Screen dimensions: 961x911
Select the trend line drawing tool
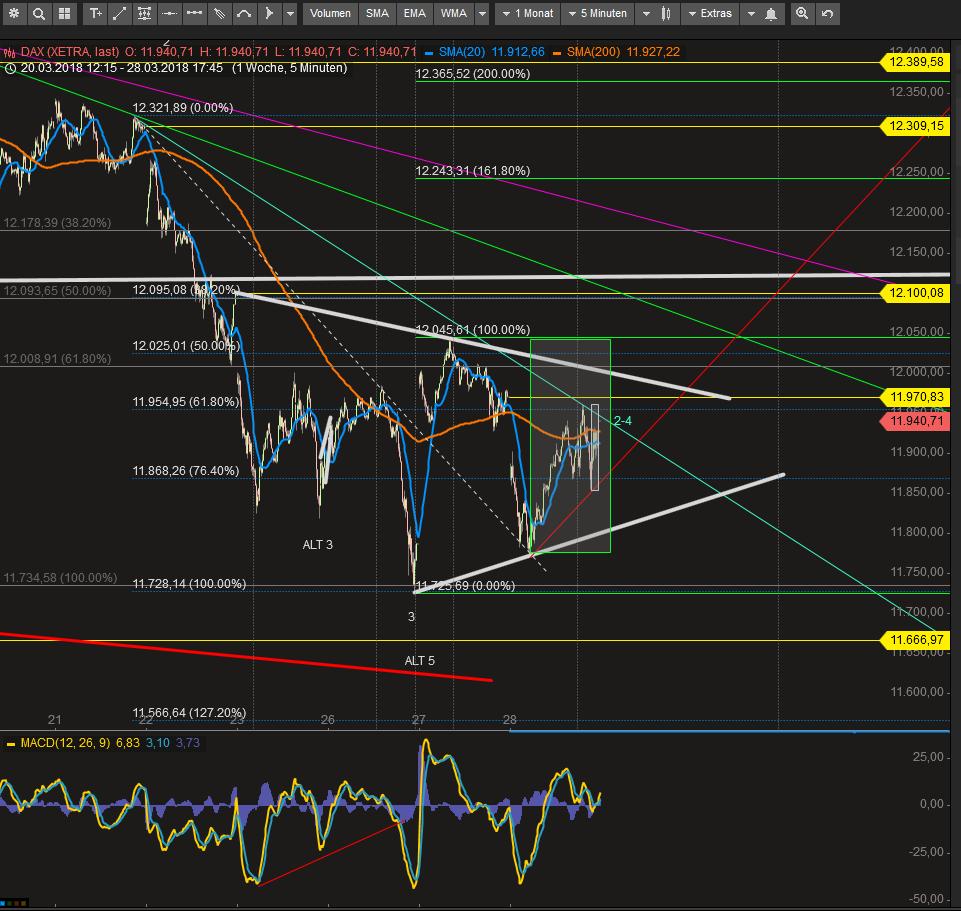120,13
